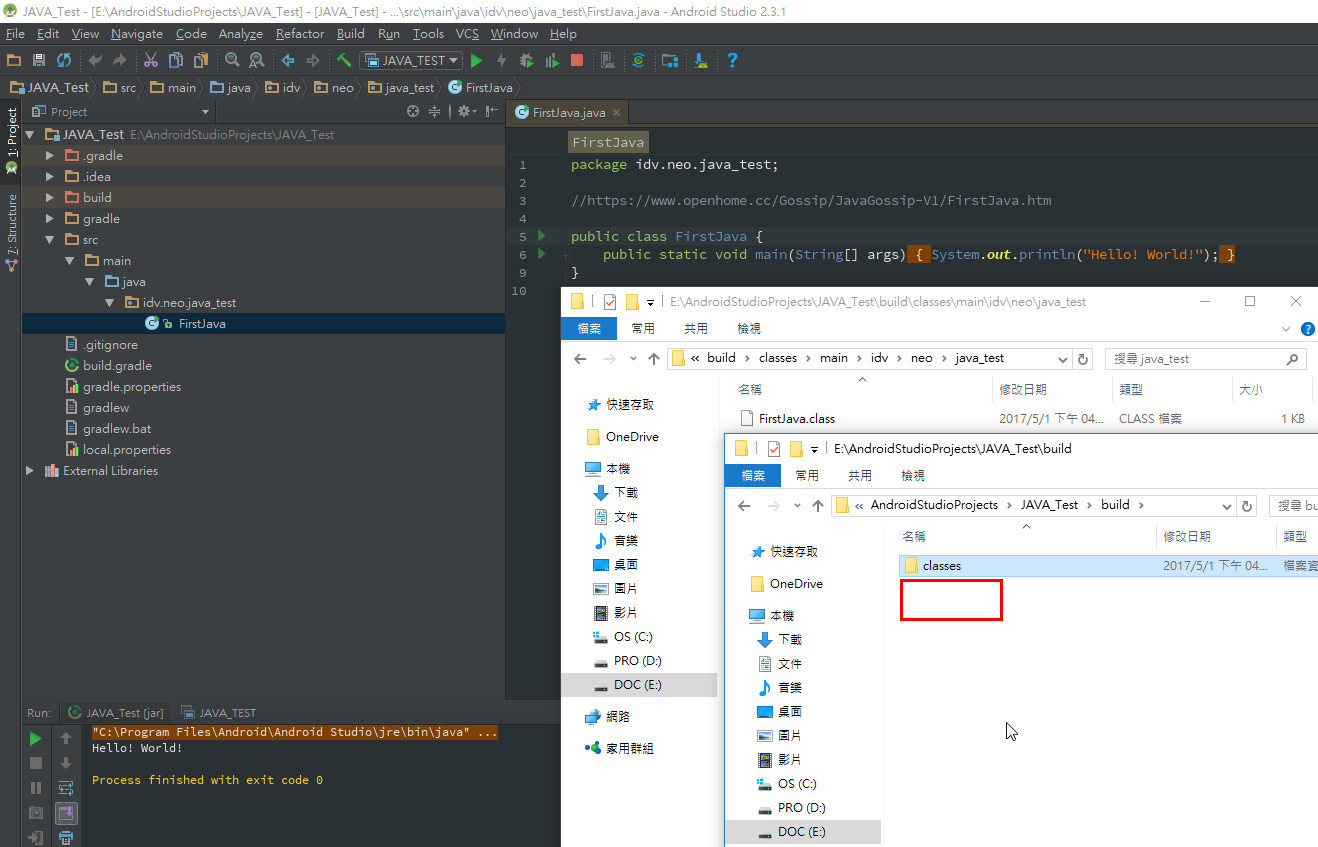Viewport: 1318px width, 847px height.
Task: Click the 搜尋 java_test search field
Action: click(x=1205, y=358)
